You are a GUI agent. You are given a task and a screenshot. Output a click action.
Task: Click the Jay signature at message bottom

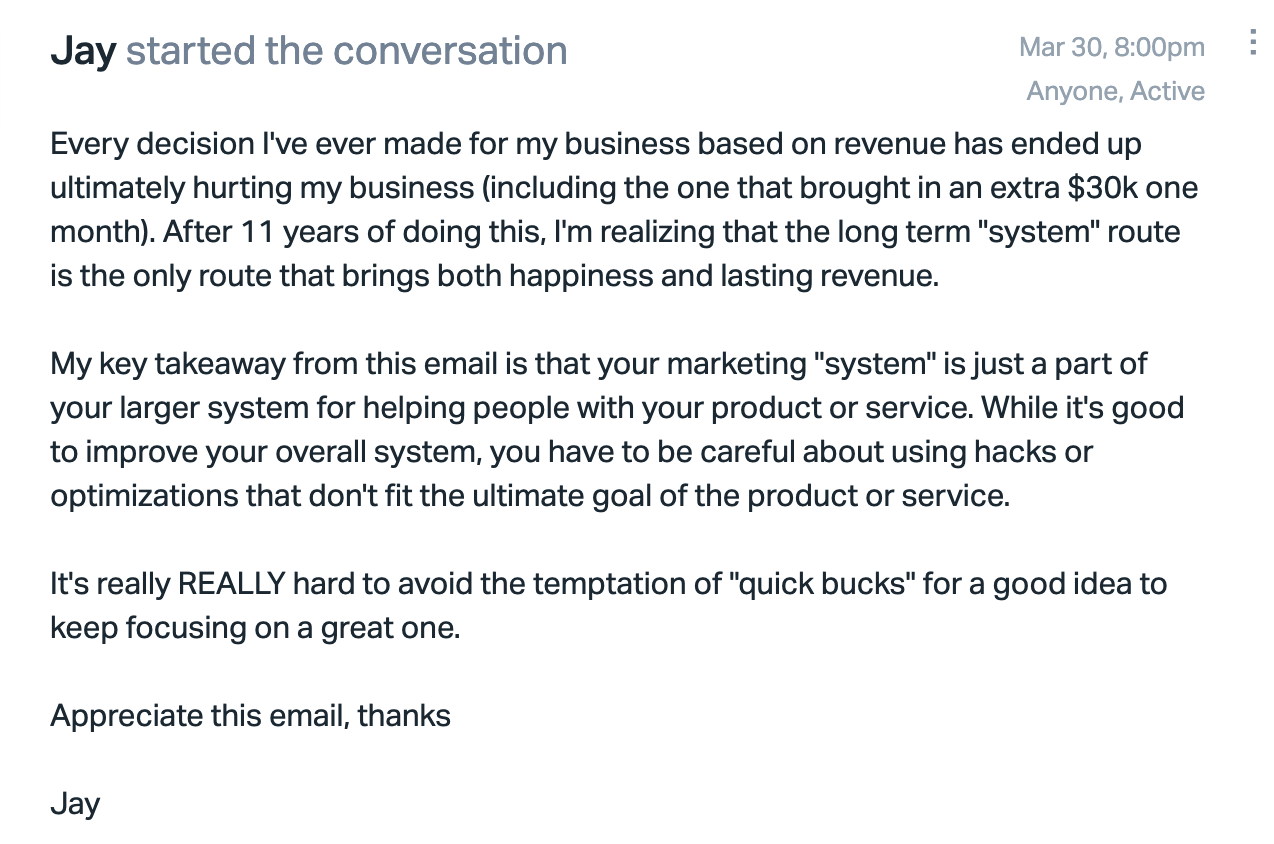coord(75,804)
